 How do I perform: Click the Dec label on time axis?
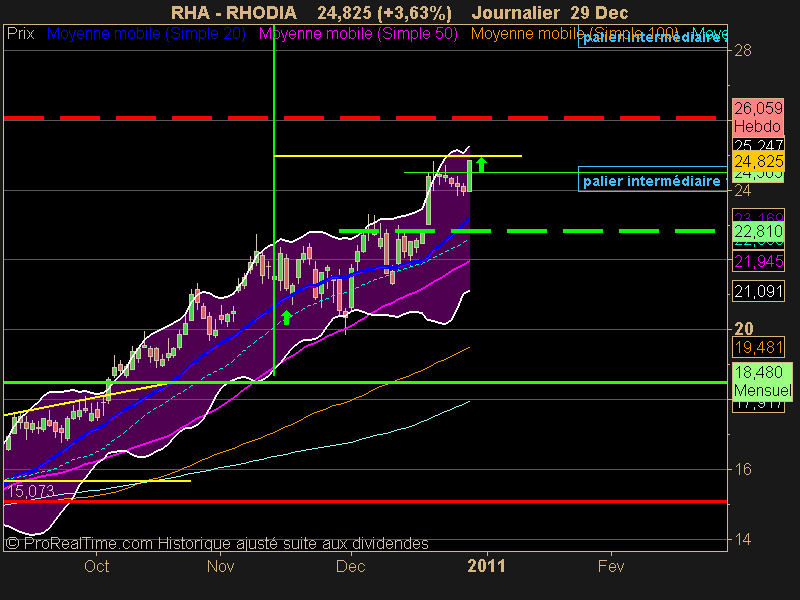(351, 566)
